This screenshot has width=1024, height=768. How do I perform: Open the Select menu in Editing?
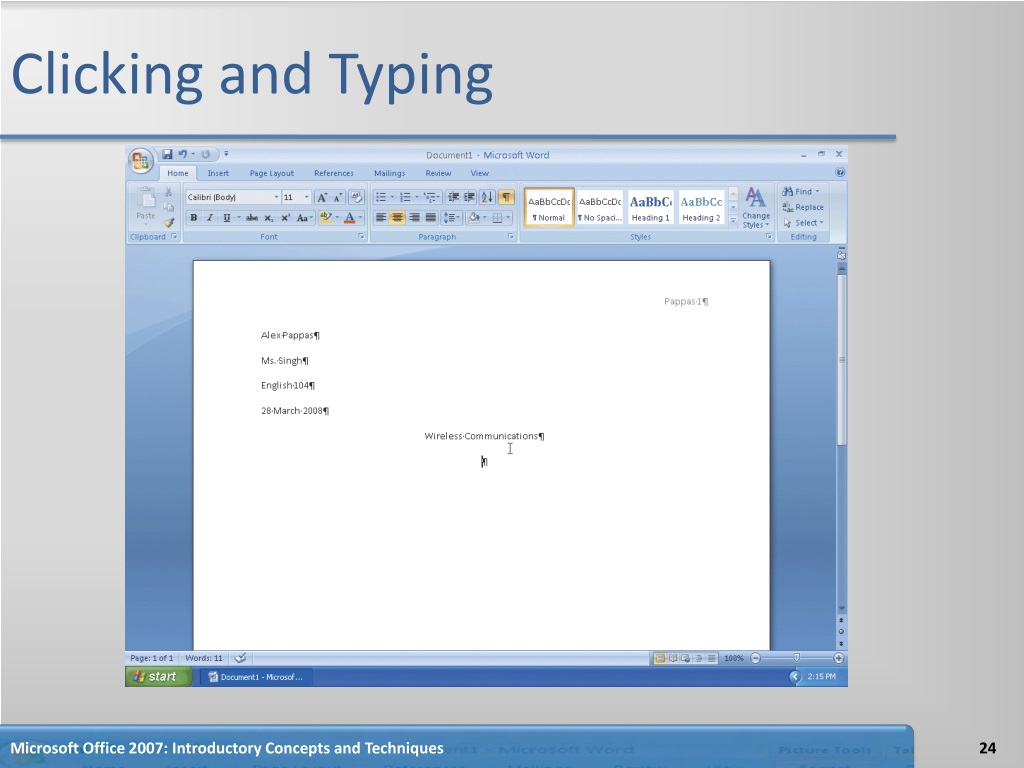803,223
